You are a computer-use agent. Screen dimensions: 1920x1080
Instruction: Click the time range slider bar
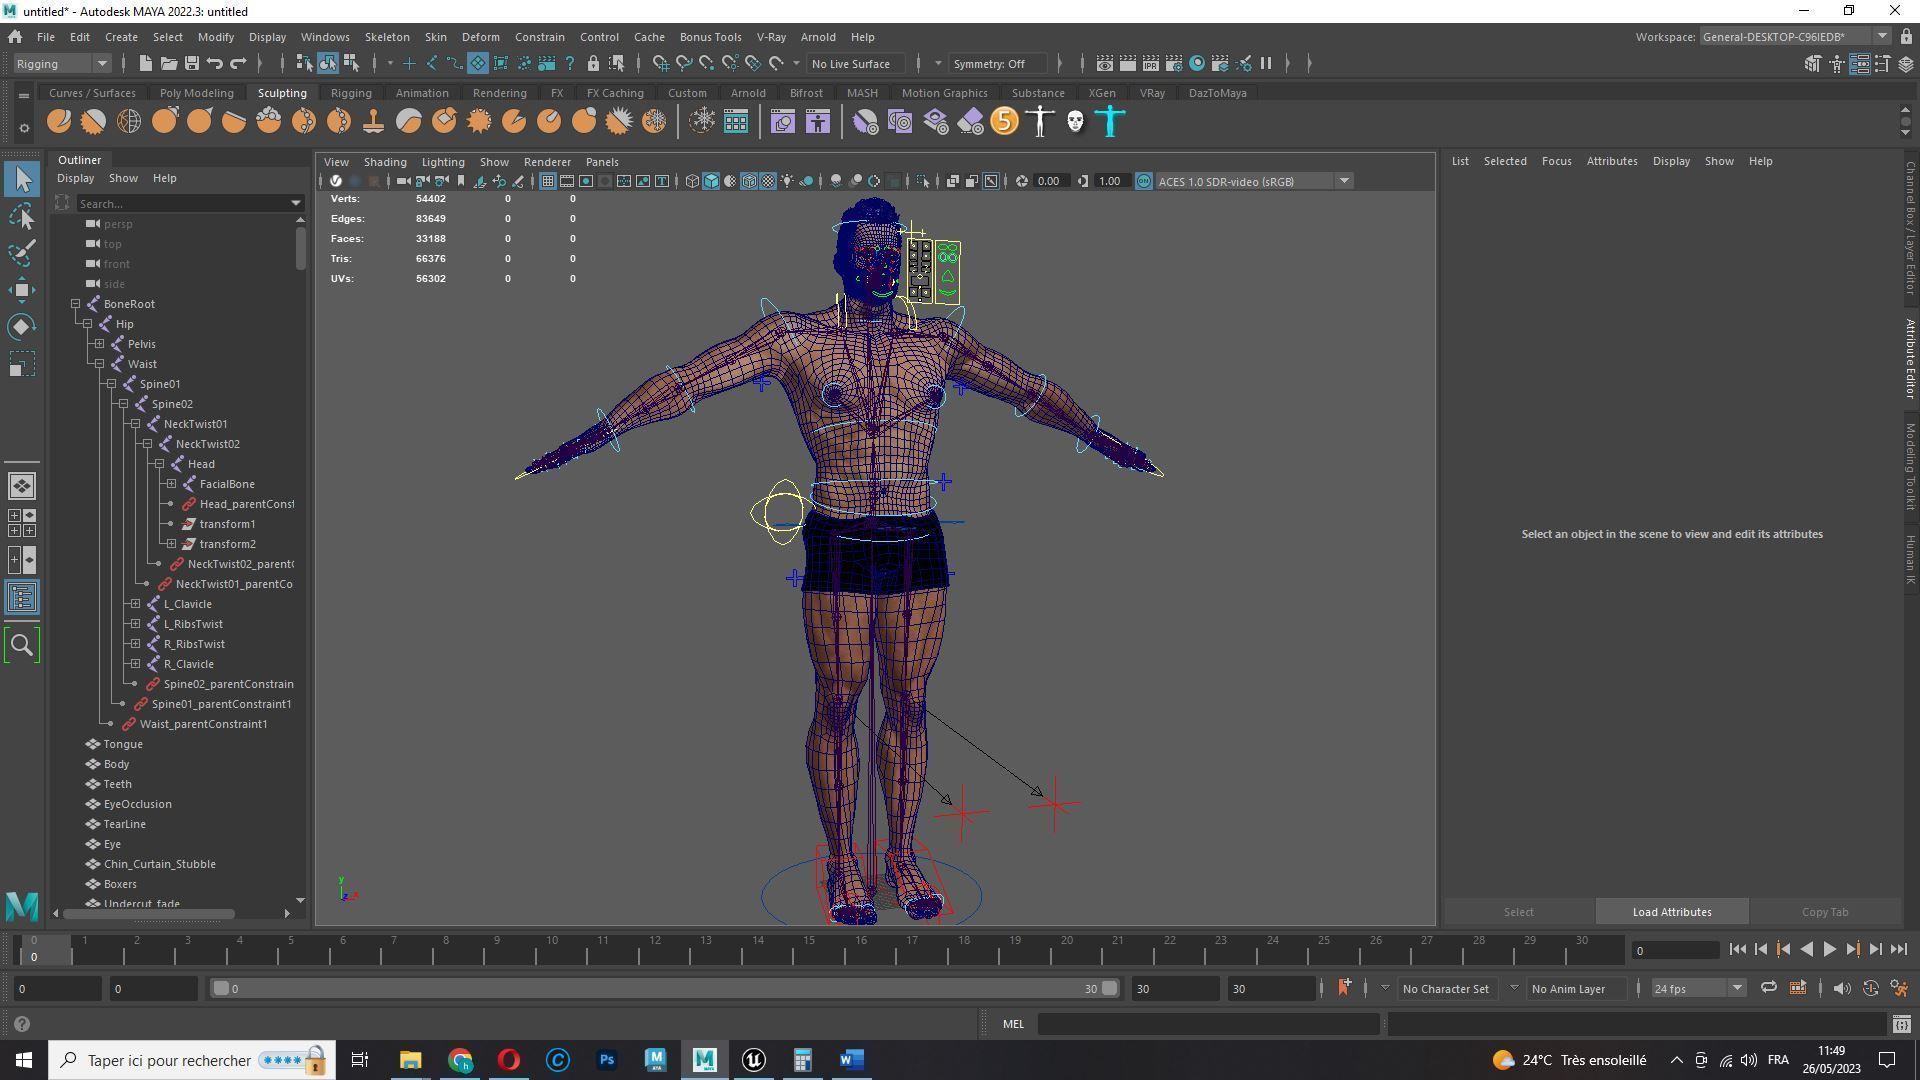[x=665, y=989]
